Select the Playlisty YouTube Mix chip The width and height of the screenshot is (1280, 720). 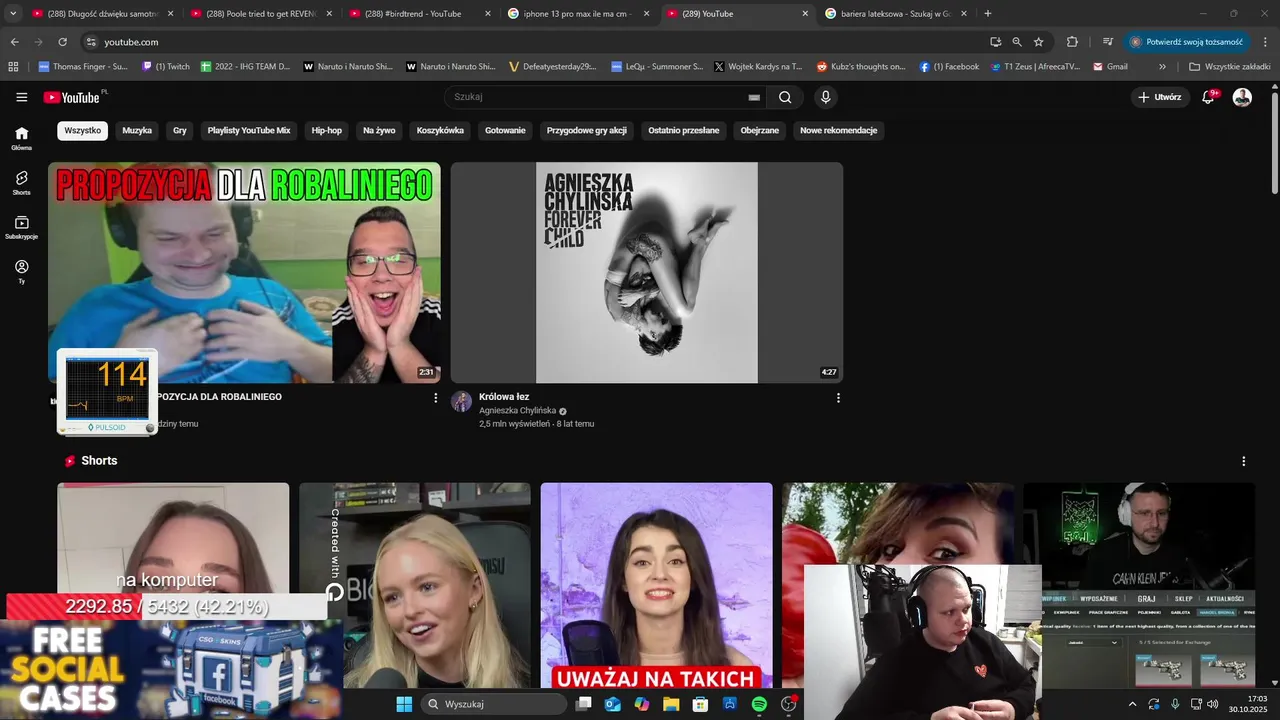tap(249, 130)
